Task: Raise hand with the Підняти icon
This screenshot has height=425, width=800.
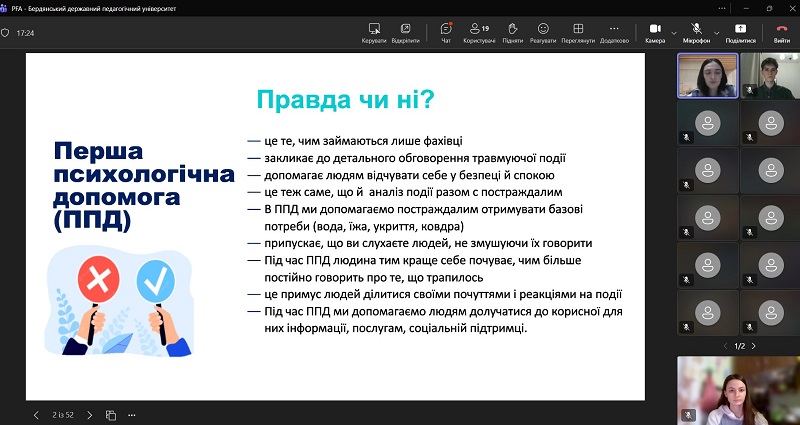Action: 512,32
